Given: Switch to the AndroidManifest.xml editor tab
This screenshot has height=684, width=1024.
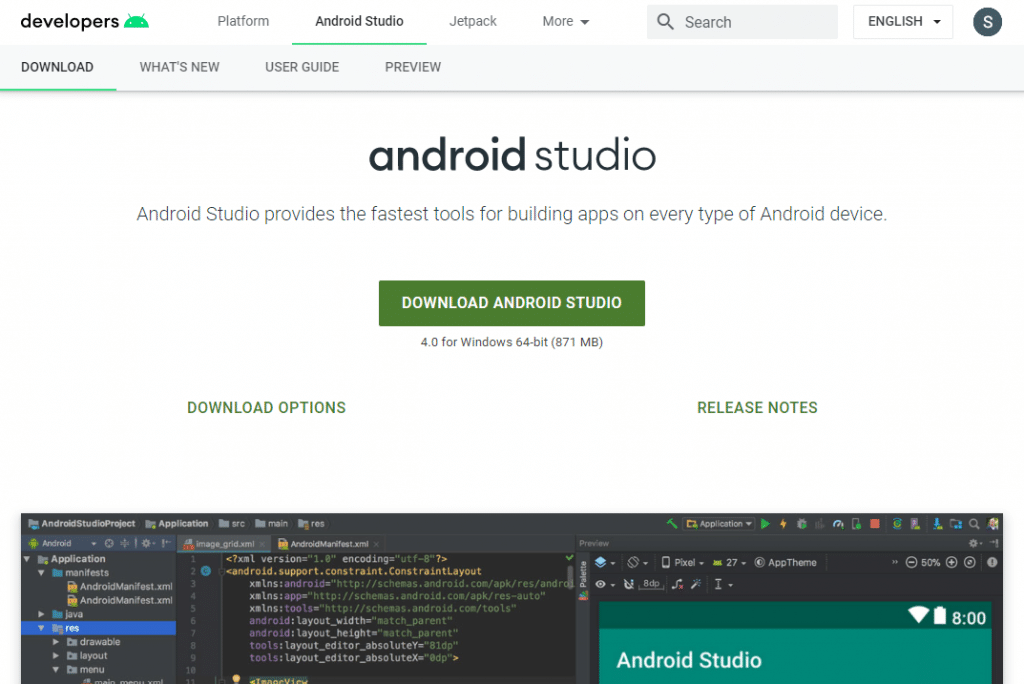Looking at the screenshot, I should pos(328,544).
